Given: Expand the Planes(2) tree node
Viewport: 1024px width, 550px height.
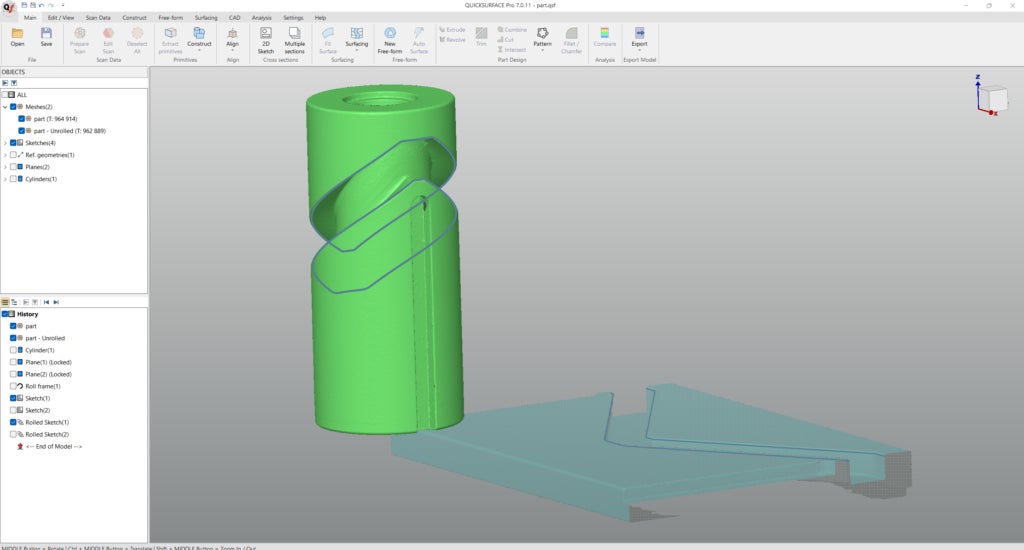Looking at the screenshot, I should pyautogui.click(x=5, y=167).
